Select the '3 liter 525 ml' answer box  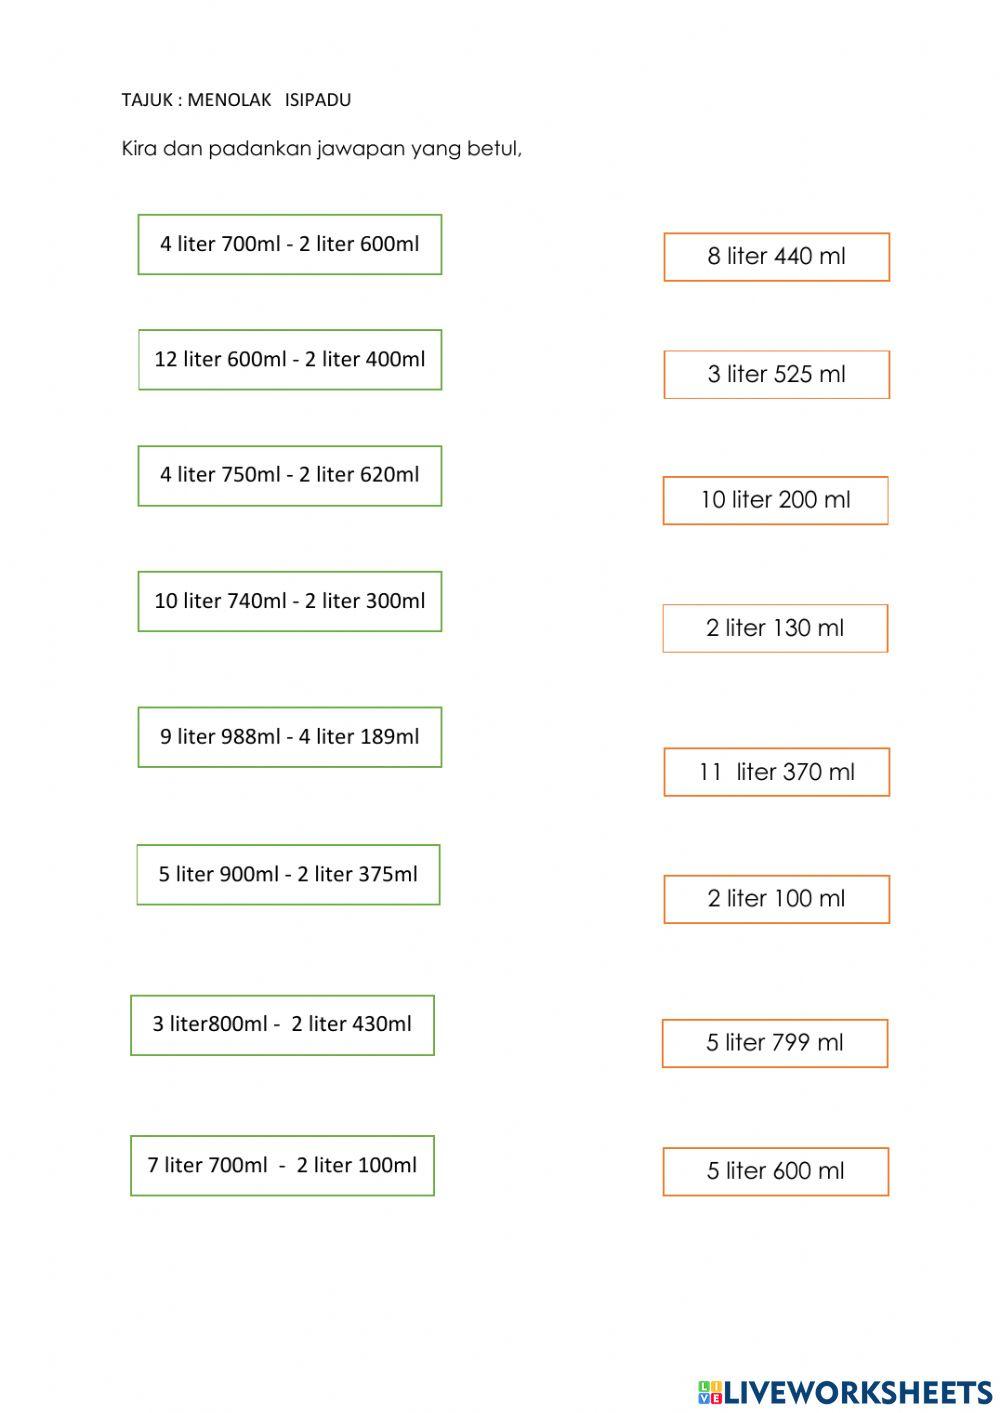pyautogui.click(x=776, y=375)
